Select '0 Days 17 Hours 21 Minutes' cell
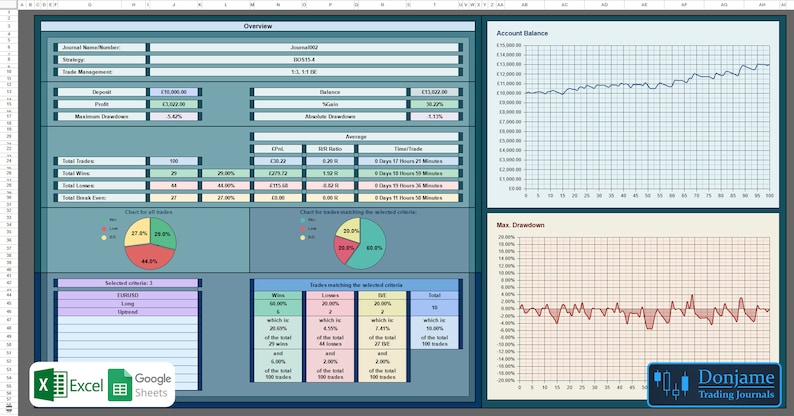The height and width of the screenshot is (416, 794). pyautogui.click(x=408, y=161)
